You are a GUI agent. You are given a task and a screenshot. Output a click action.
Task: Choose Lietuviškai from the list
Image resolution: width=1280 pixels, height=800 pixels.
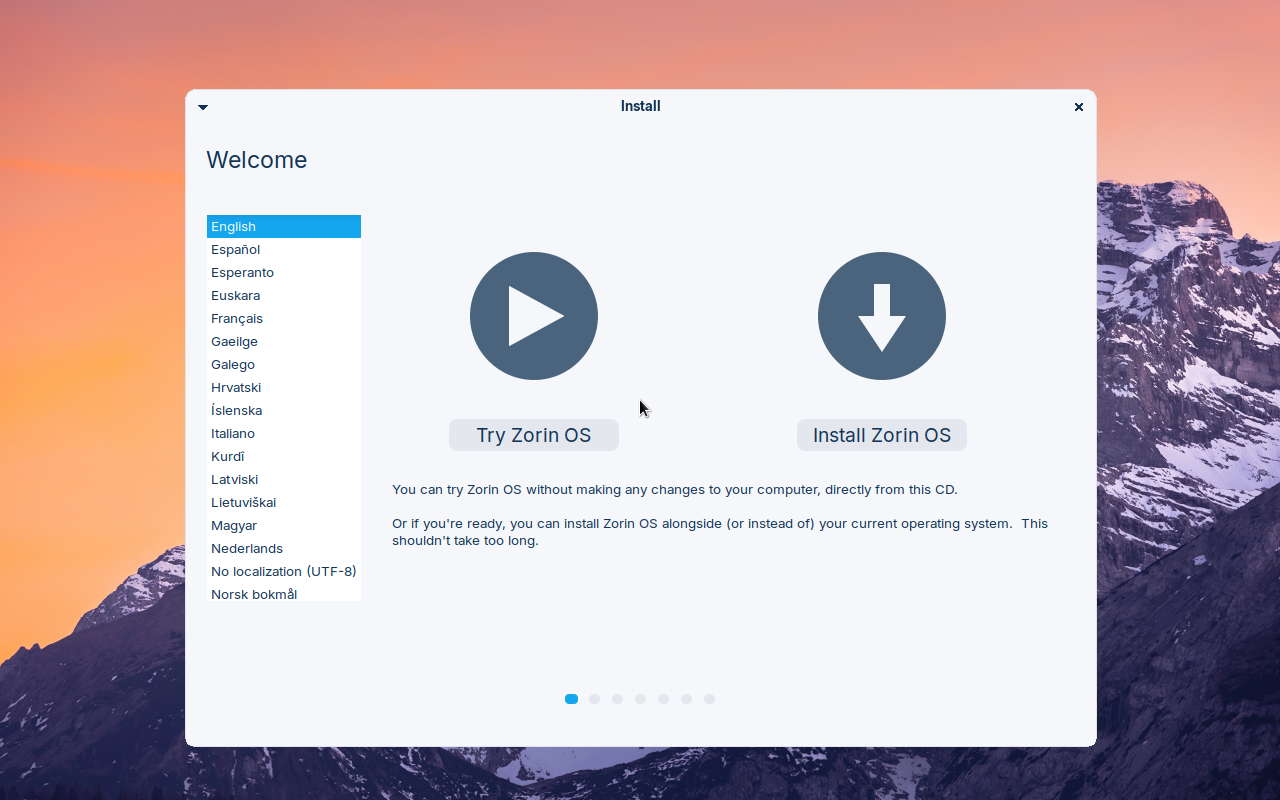[284, 502]
